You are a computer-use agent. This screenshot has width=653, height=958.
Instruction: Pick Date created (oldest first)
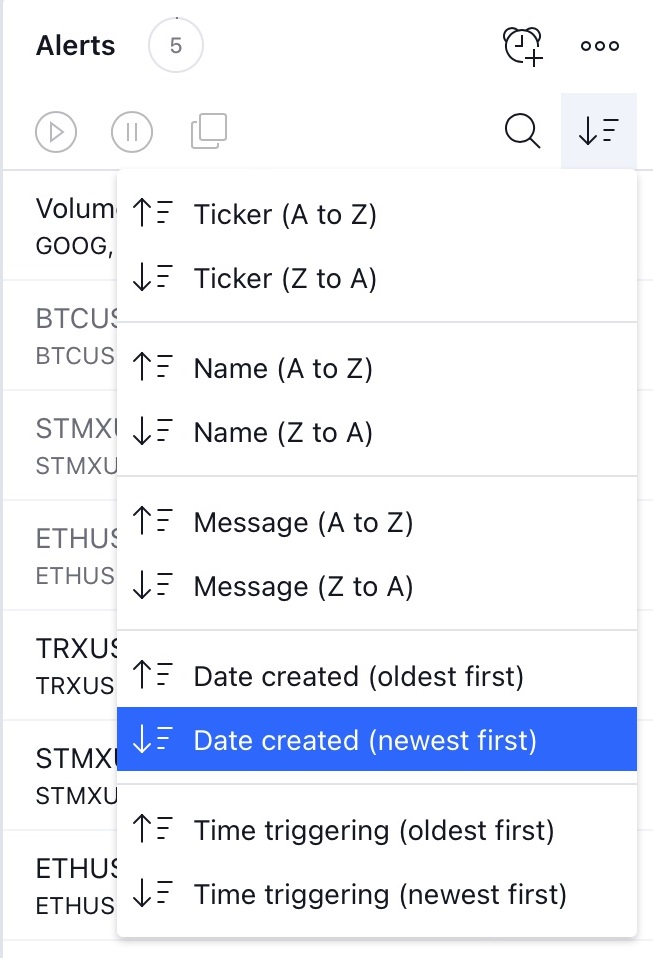(377, 676)
